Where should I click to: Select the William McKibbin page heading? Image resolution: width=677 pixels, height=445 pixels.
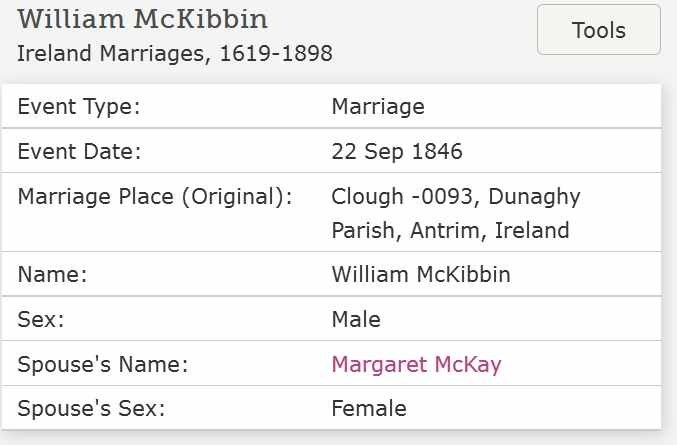click(x=142, y=19)
